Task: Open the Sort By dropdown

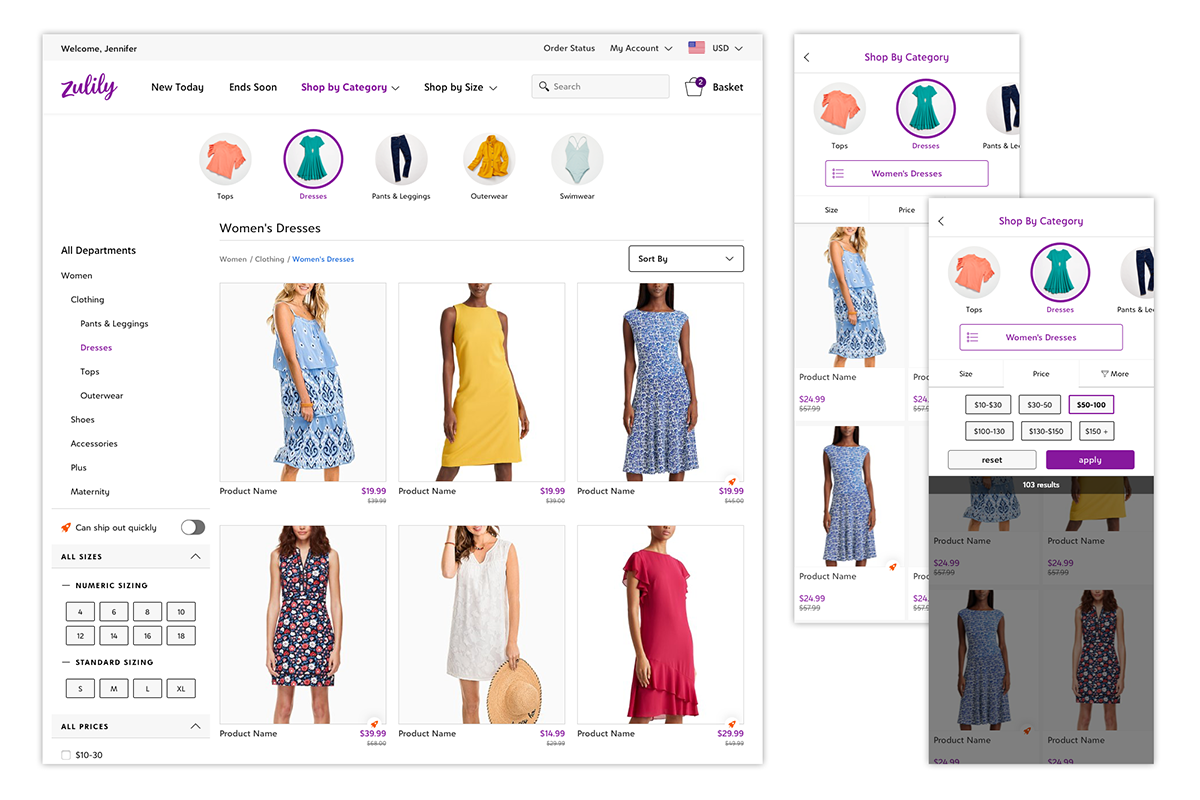Action: (686, 259)
